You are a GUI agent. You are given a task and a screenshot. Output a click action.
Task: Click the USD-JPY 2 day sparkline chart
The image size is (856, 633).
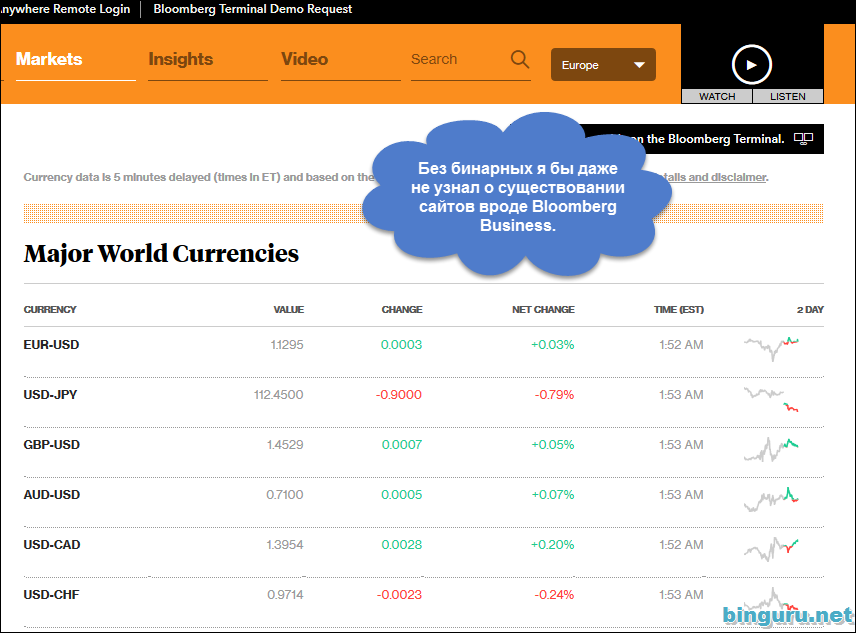771,398
